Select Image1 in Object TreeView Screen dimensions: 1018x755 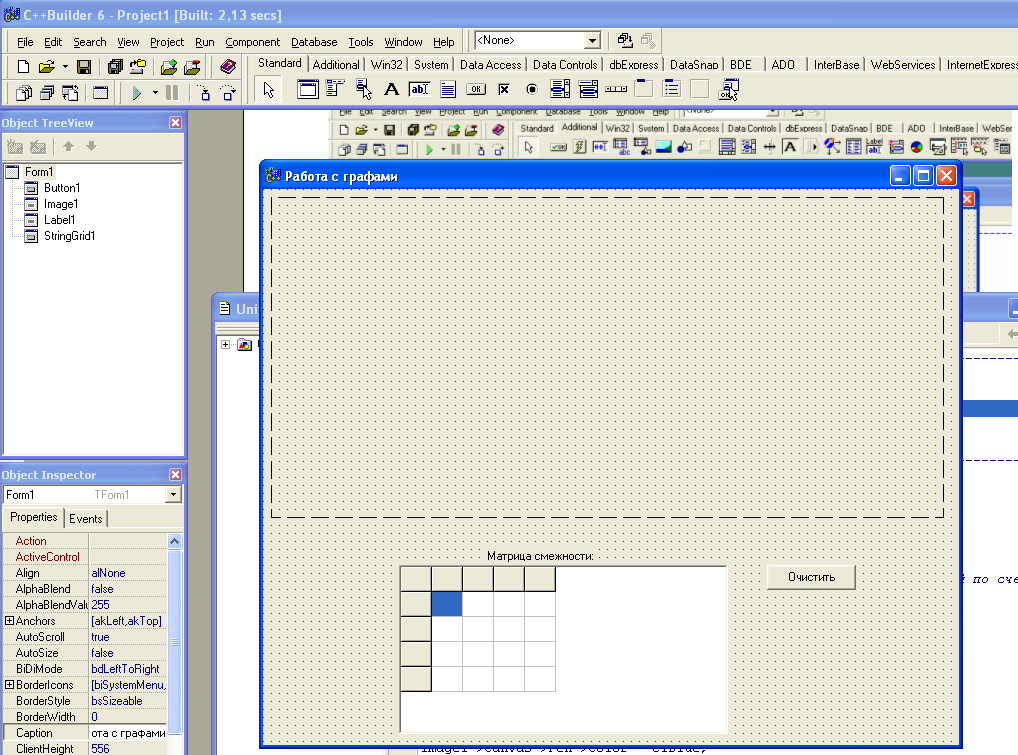click(x=61, y=204)
